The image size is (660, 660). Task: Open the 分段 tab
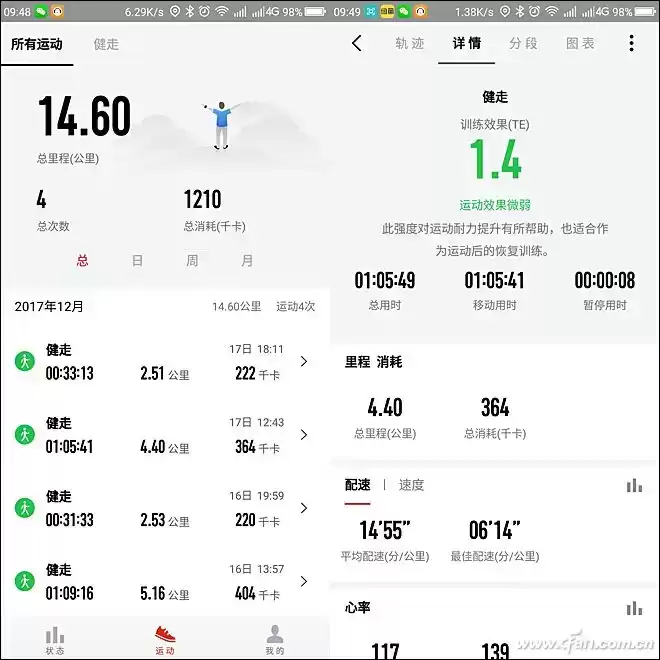click(523, 43)
